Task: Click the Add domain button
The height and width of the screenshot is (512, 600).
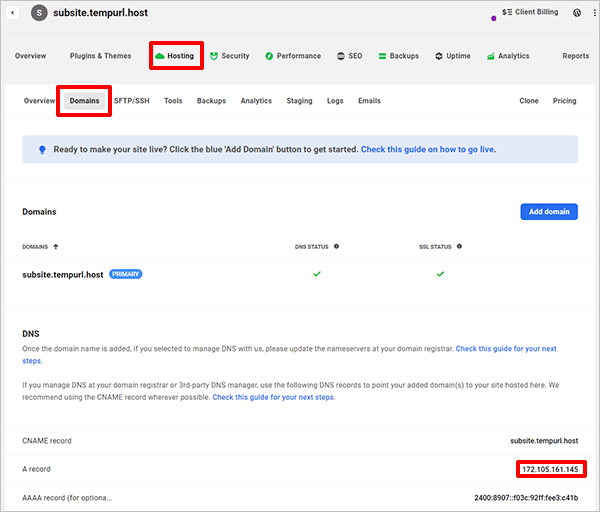Action: [549, 212]
